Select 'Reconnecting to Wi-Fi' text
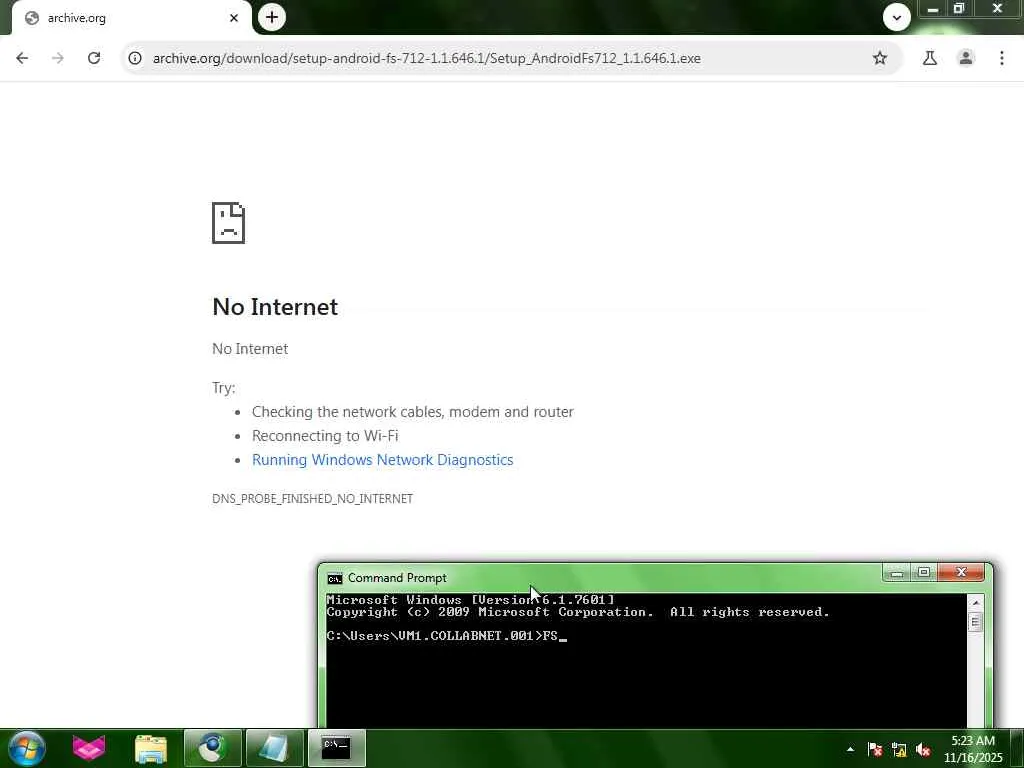Screen dimensions: 1024x768 coord(325,436)
